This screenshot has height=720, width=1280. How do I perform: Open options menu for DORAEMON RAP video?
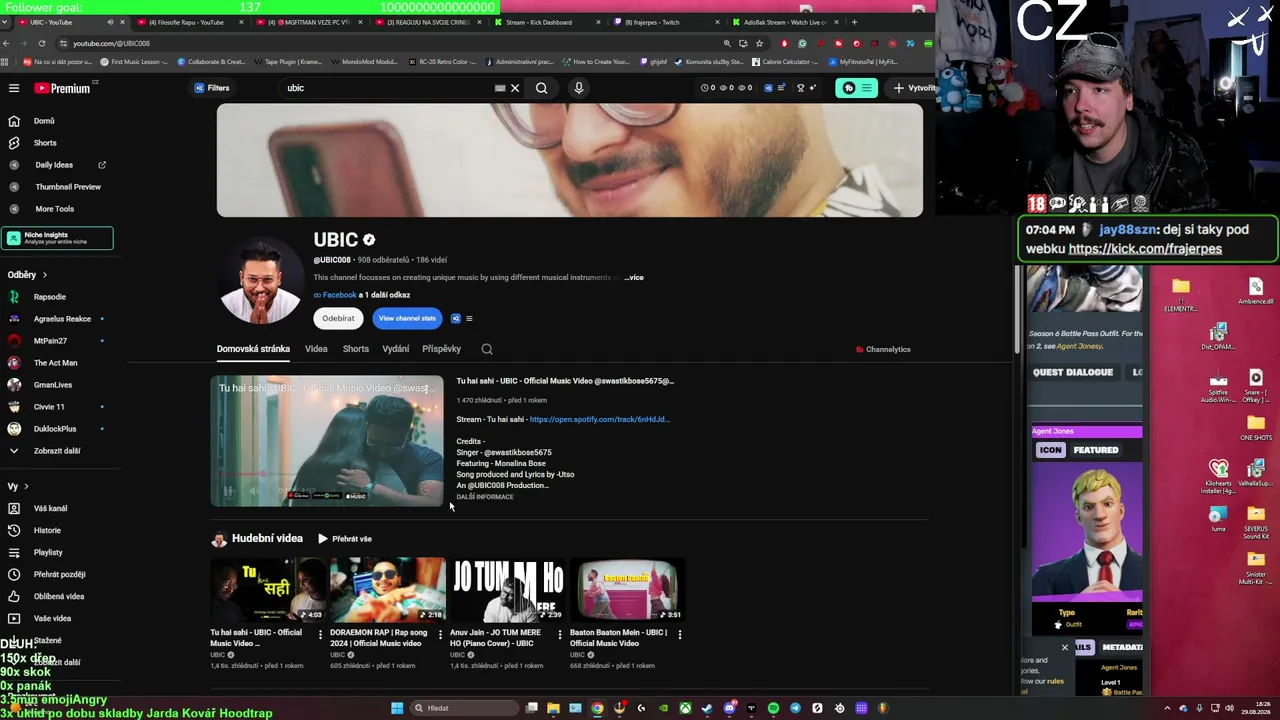440,634
